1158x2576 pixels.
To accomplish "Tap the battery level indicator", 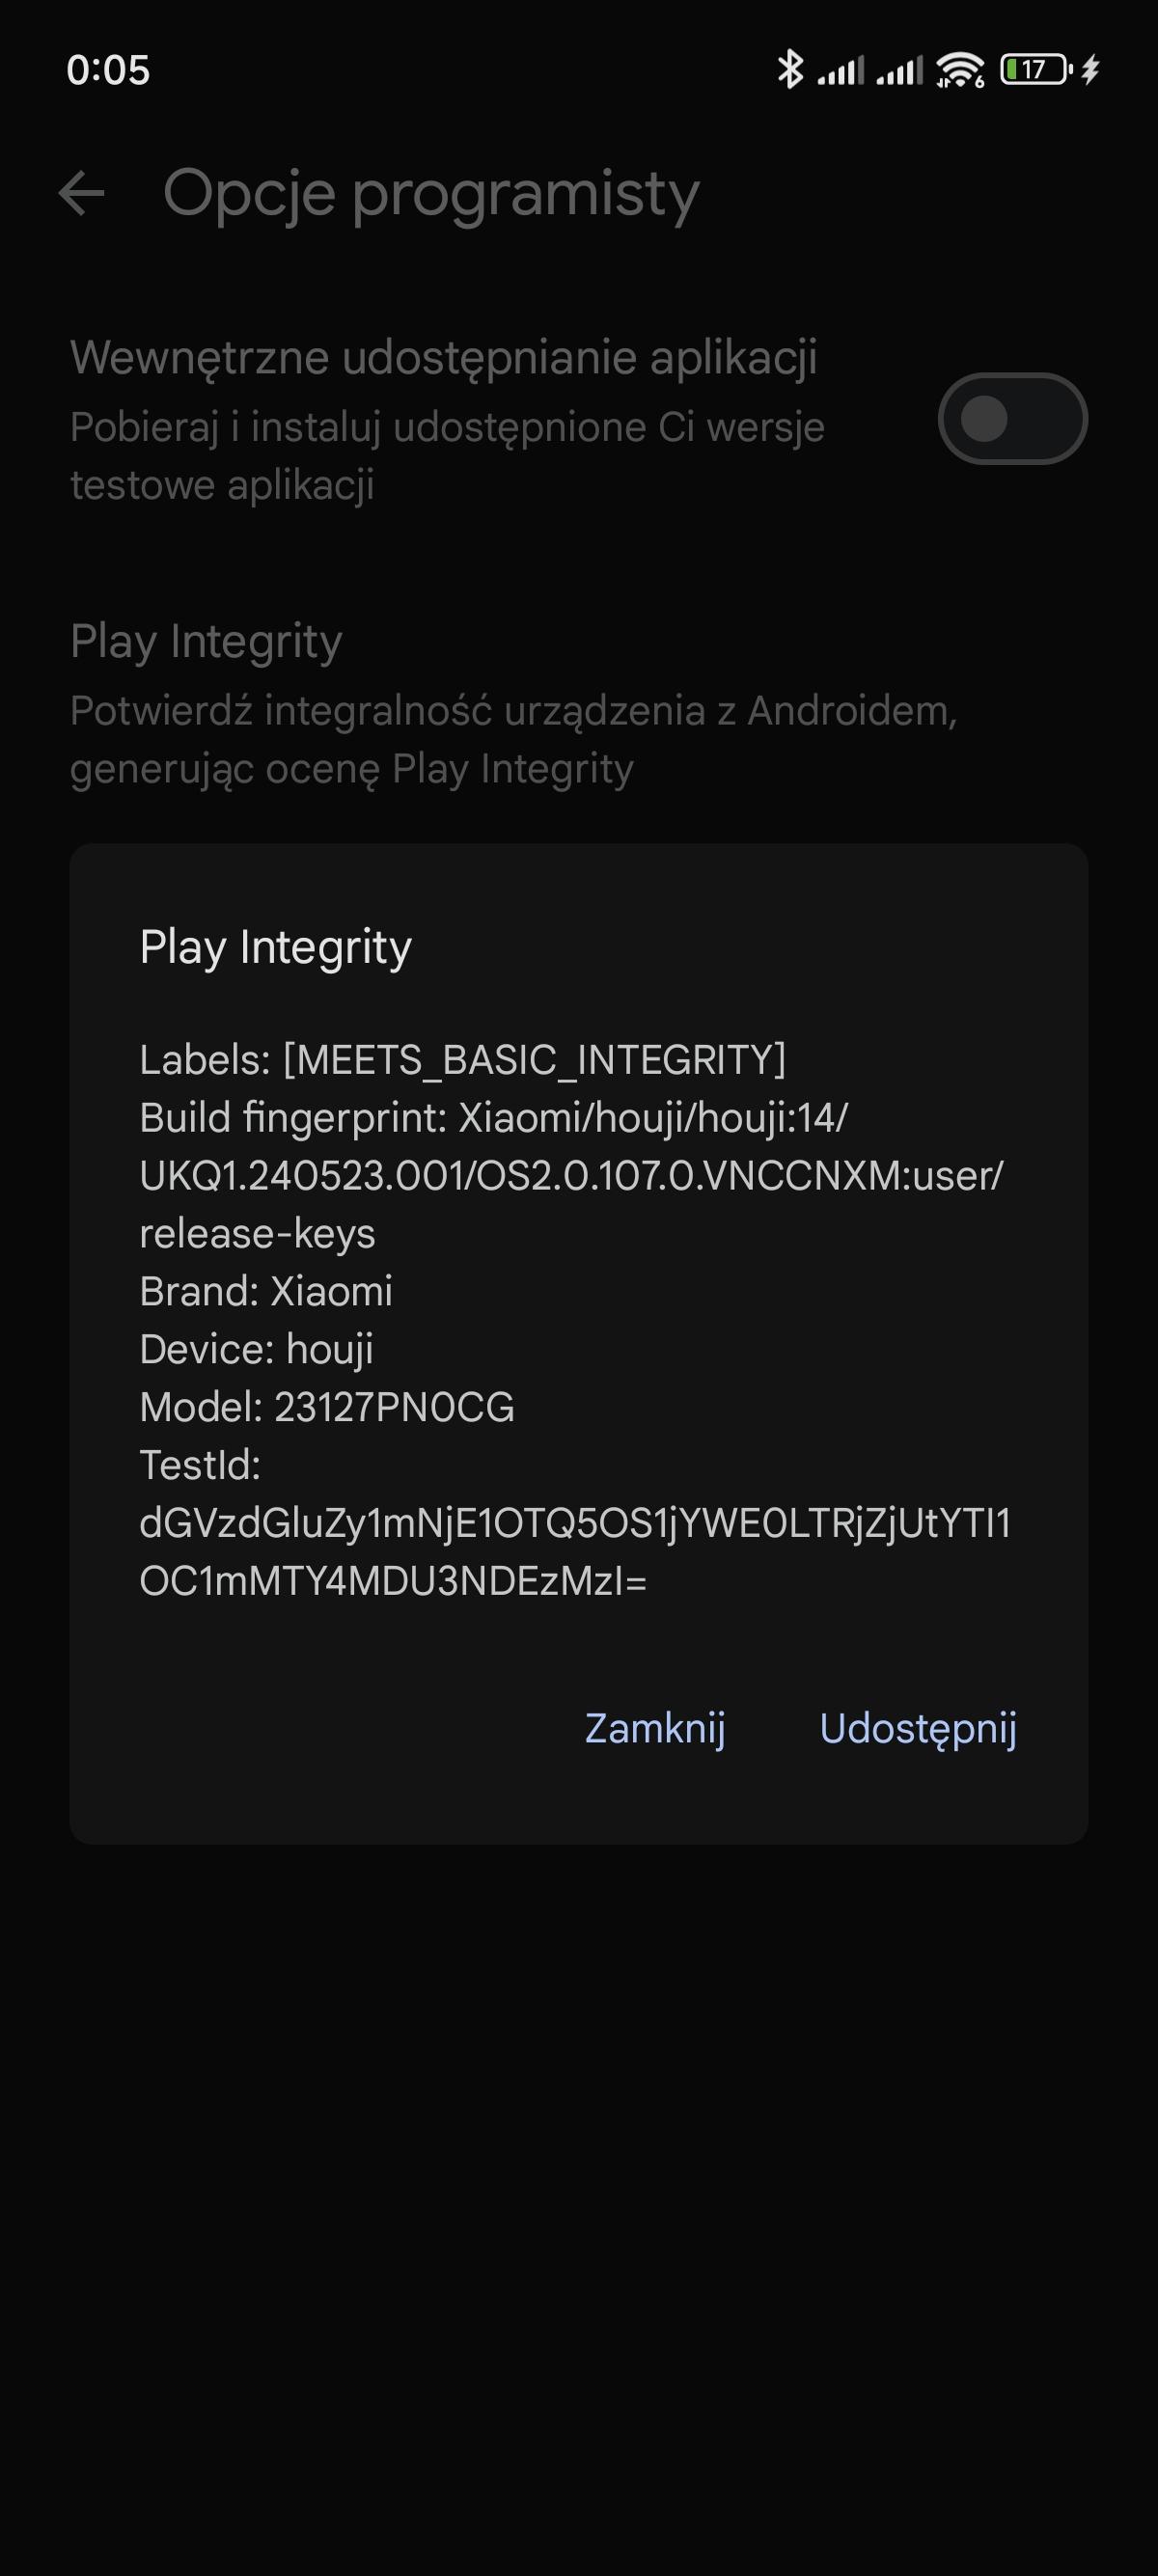I will click(x=1035, y=69).
